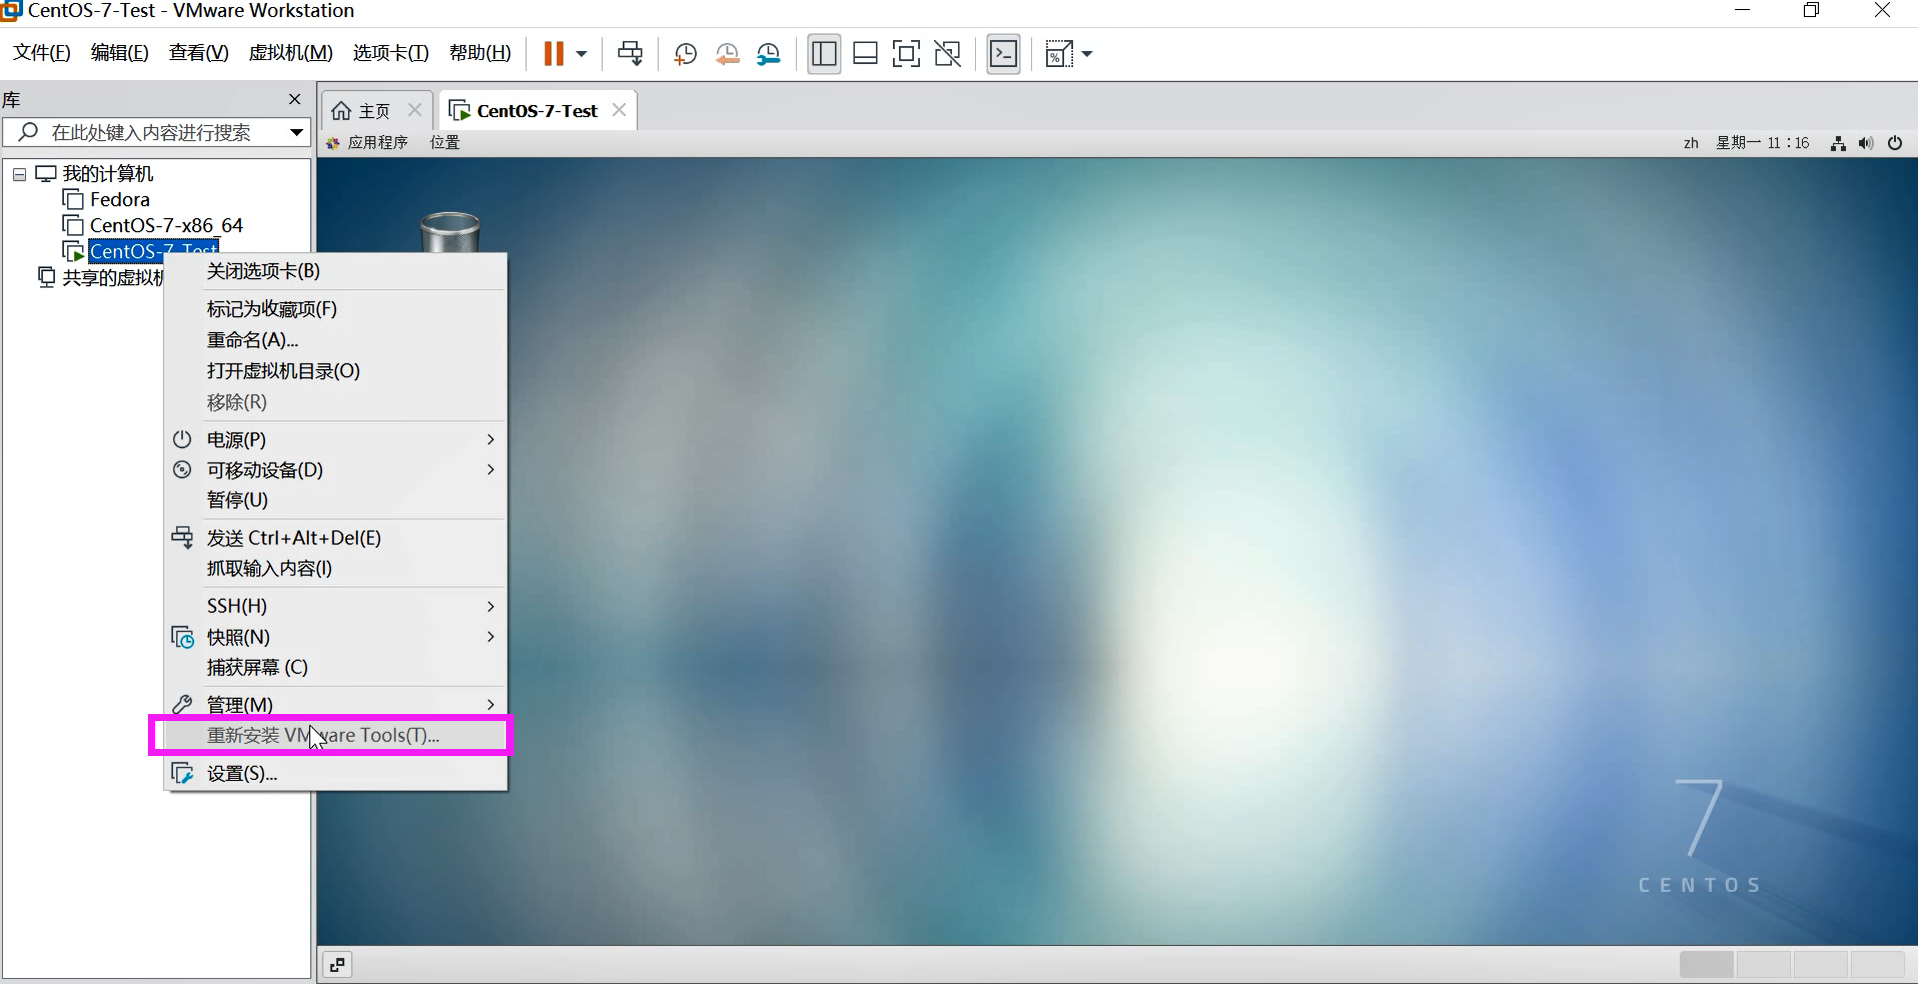This screenshot has width=1918, height=984.
Task: Close the 主页 home tab
Action: click(414, 110)
